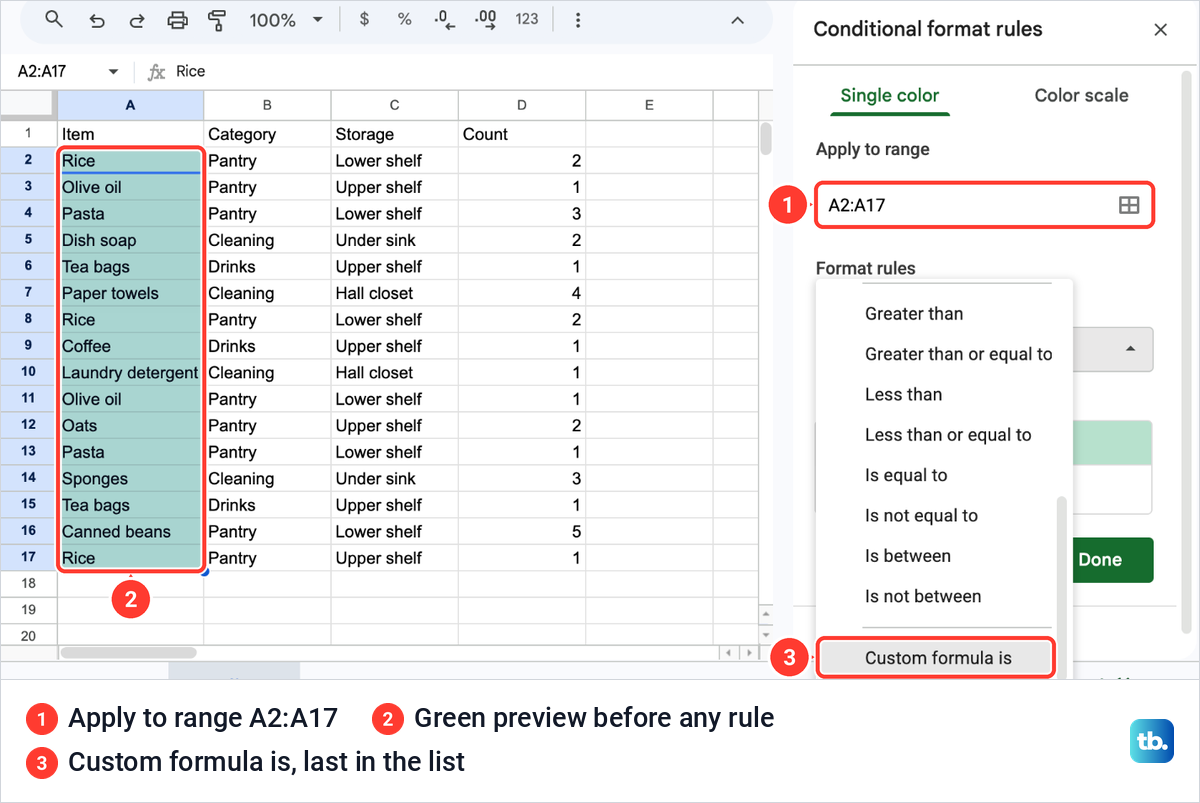
Task: Click the undo arrow icon
Action: pyautogui.click(x=96, y=20)
